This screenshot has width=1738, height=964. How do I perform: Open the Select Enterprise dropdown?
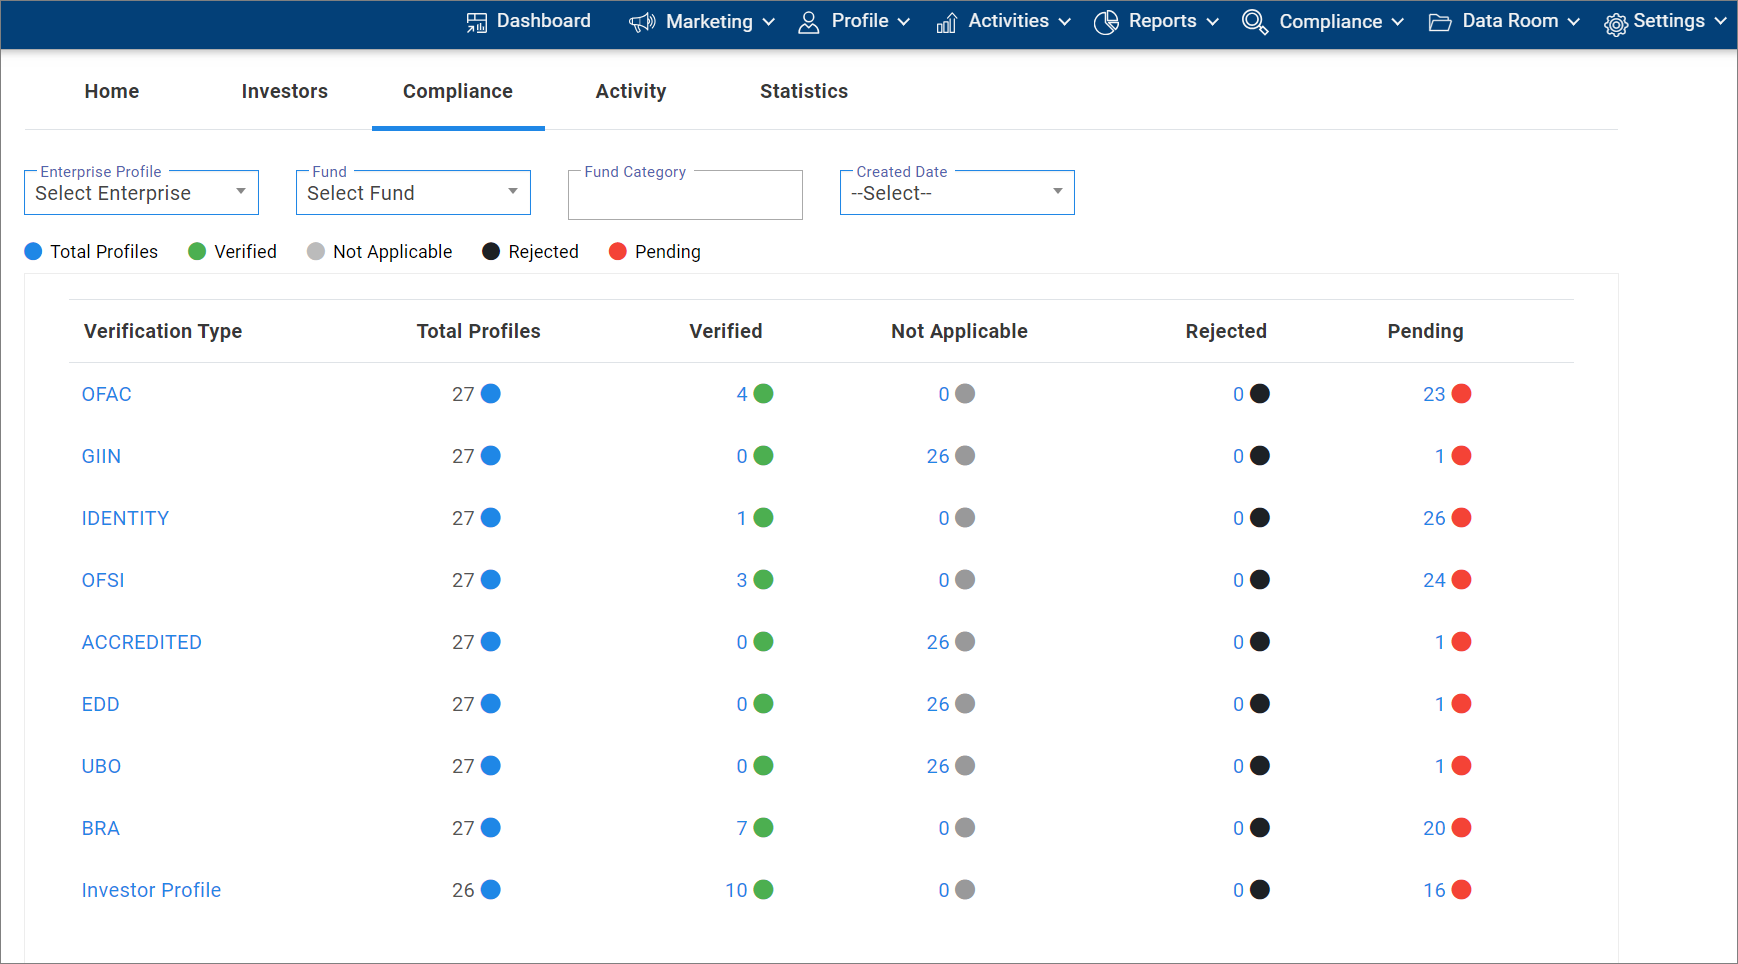[141, 192]
